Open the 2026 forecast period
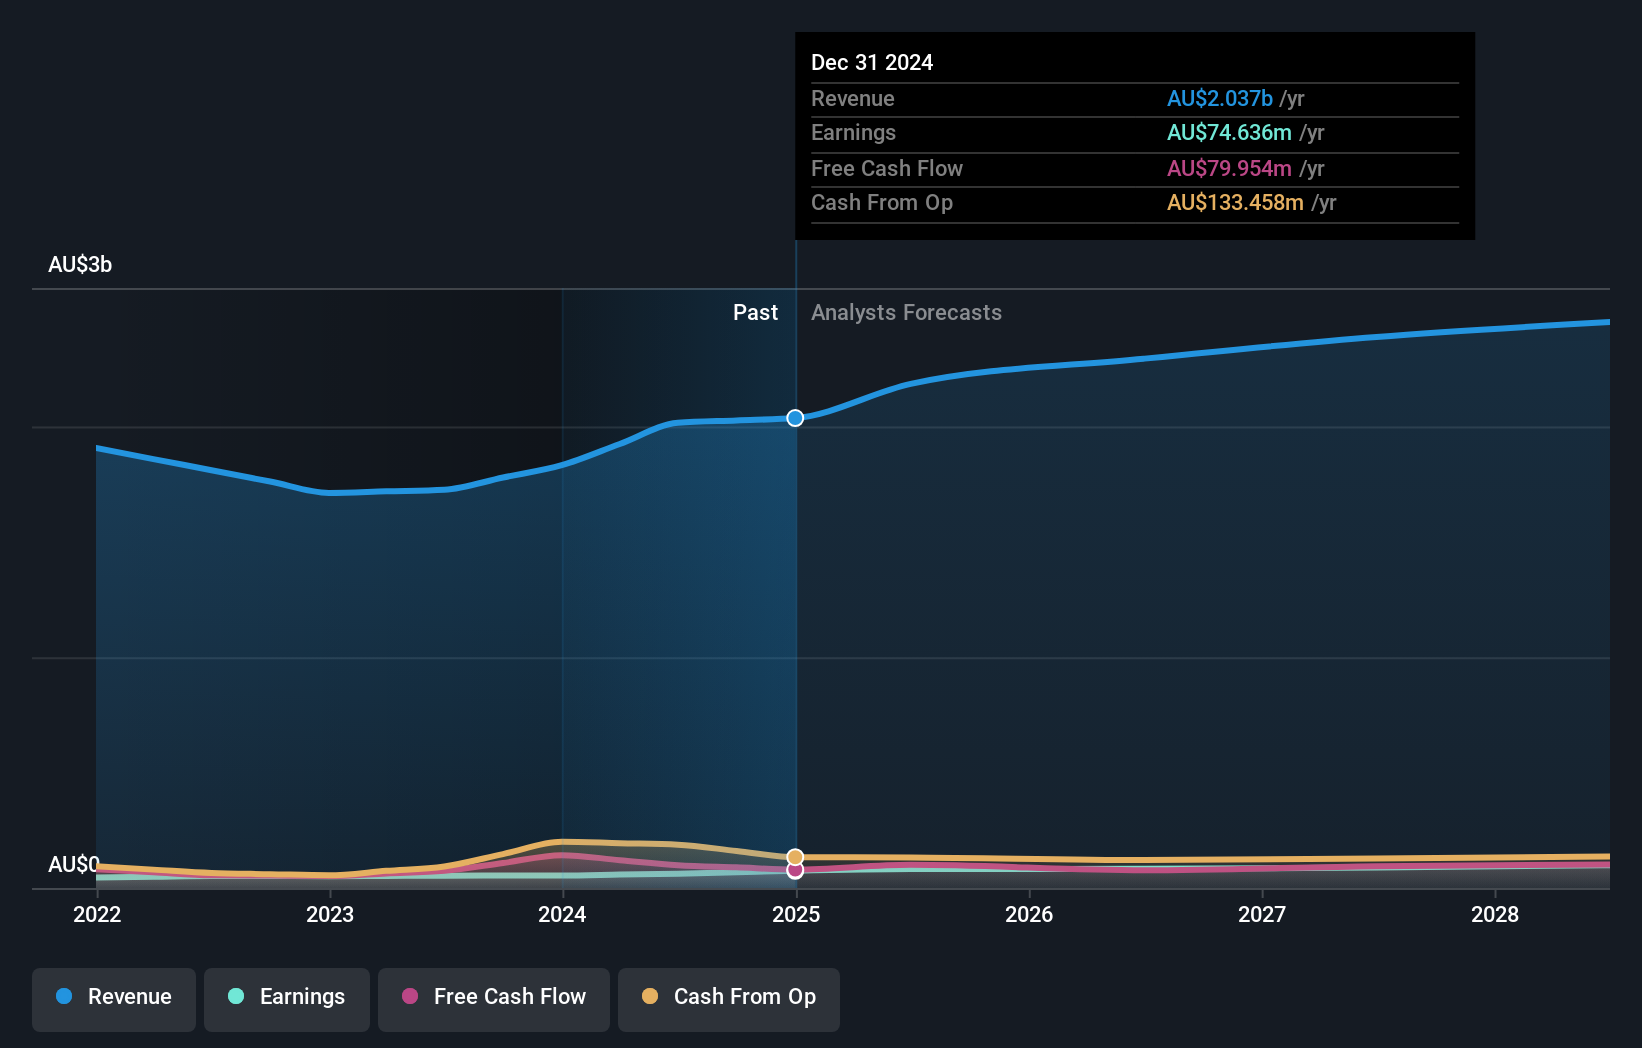 (1030, 914)
